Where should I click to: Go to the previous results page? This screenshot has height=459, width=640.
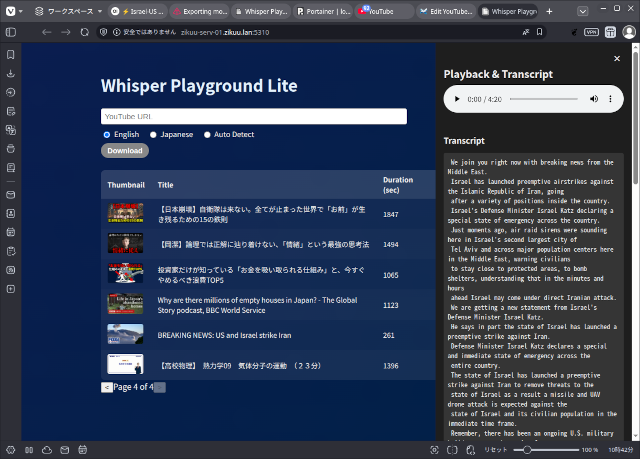[x=106, y=387]
